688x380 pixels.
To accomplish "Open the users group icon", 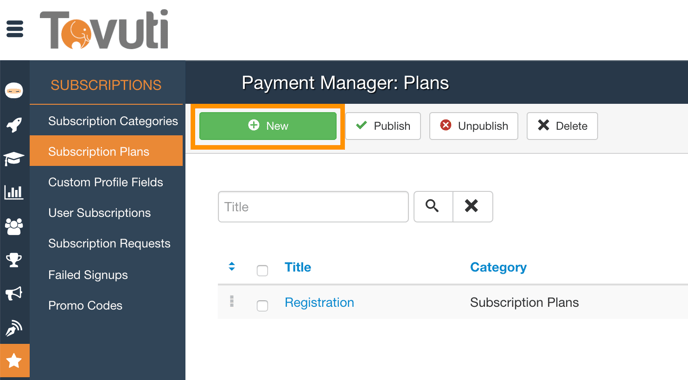I will pyautogui.click(x=14, y=226).
